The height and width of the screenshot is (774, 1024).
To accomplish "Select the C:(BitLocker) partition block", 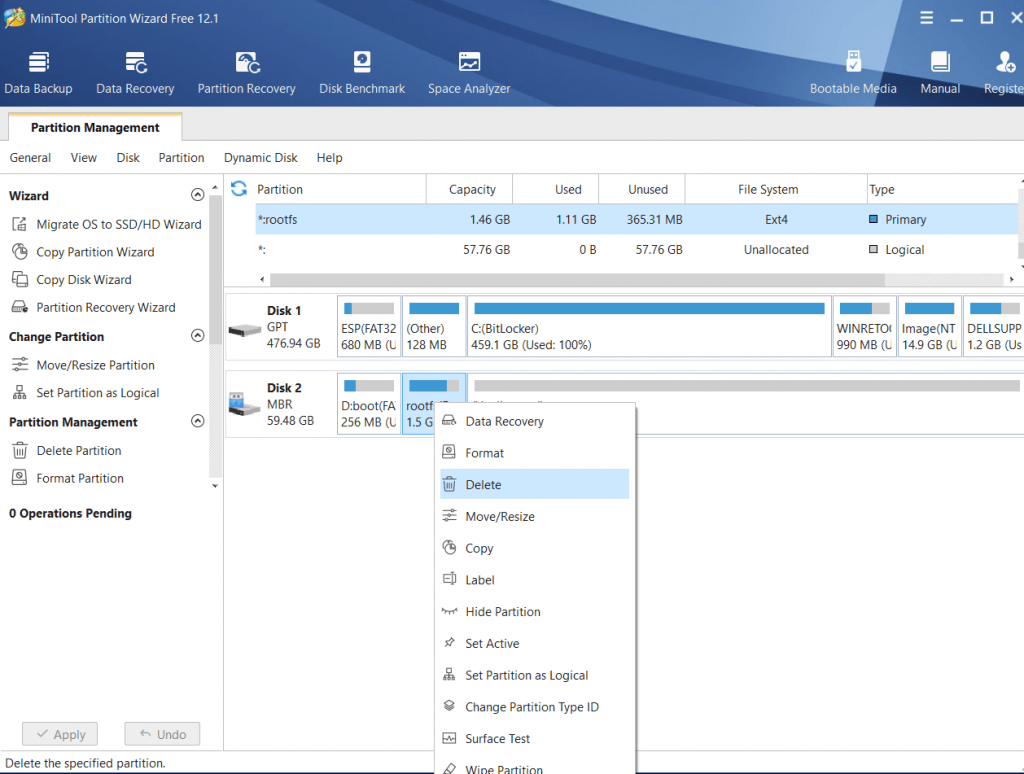I will point(649,326).
